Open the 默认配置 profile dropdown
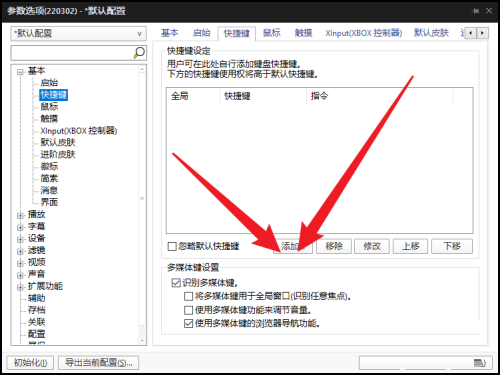500x375 pixels. 79,33
